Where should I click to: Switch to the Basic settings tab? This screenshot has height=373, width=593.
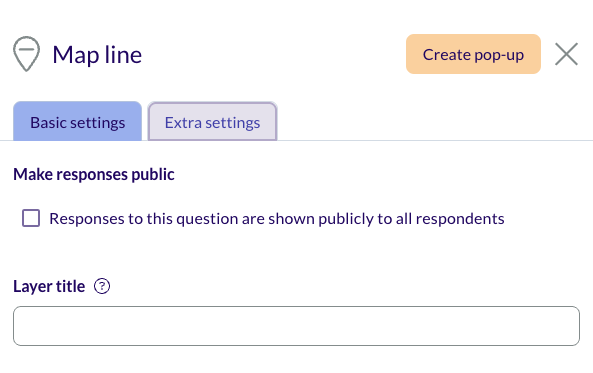(78, 121)
